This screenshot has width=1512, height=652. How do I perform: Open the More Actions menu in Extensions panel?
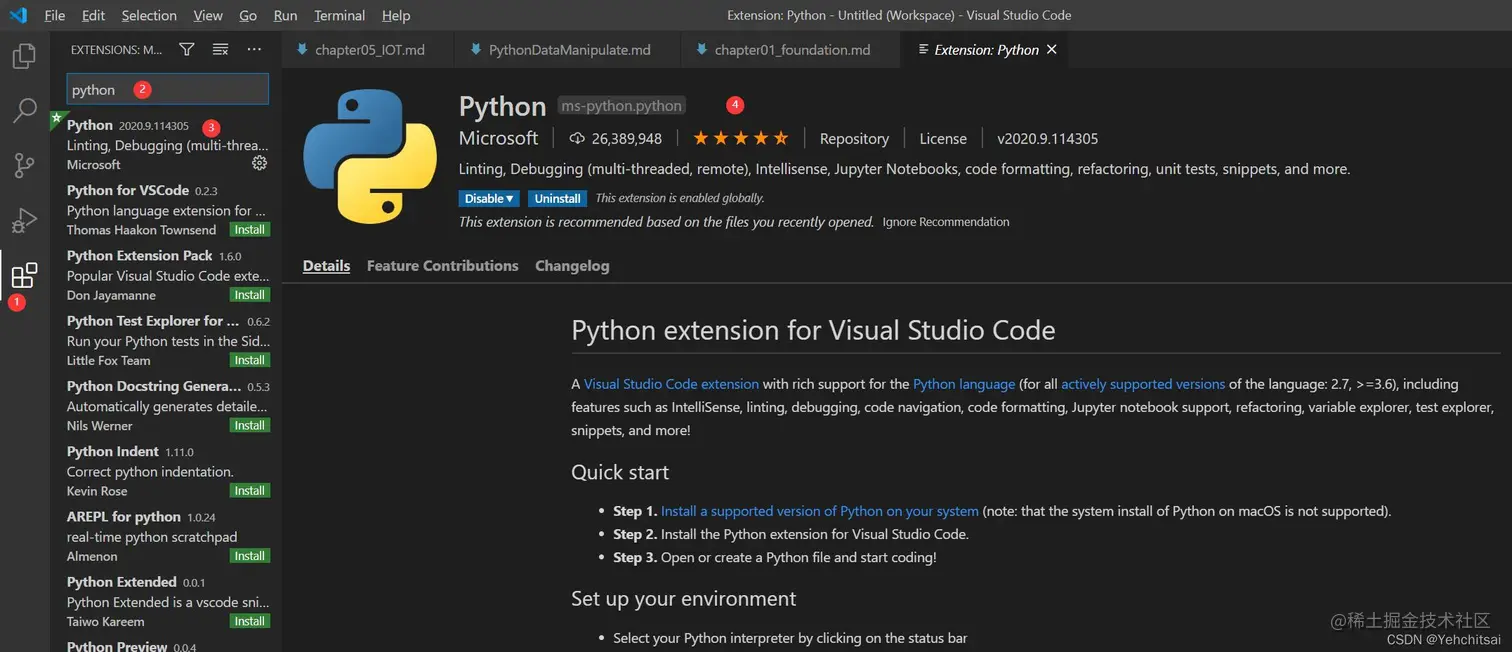tap(253, 48)
